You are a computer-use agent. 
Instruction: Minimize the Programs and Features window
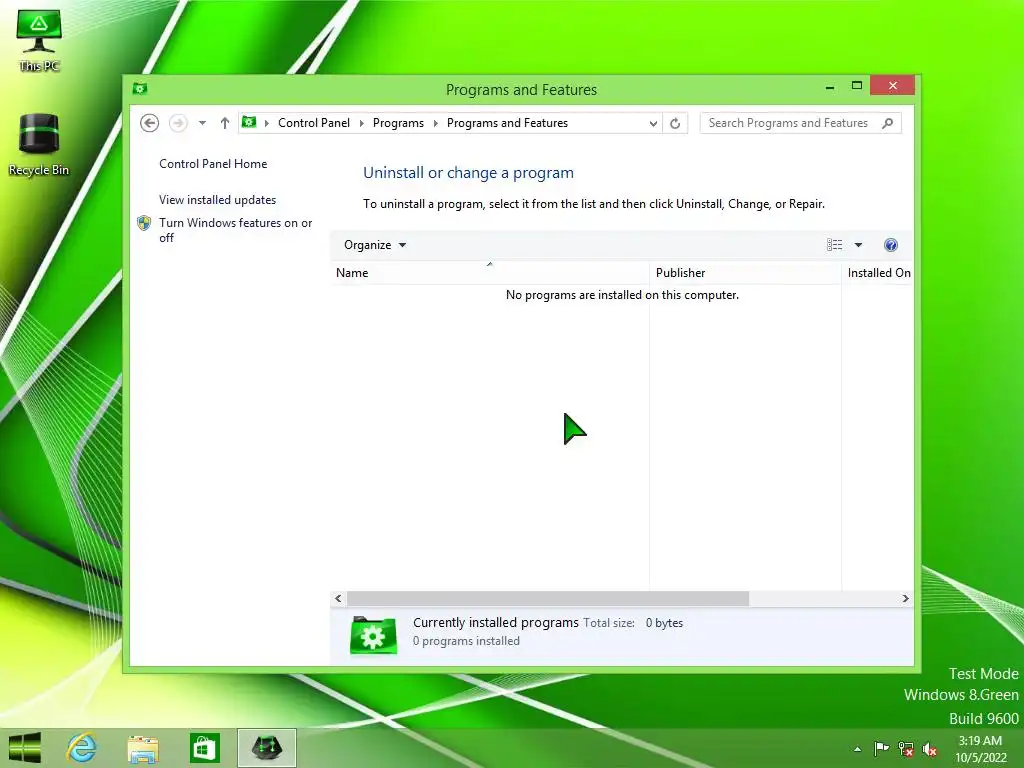[829, 86]
